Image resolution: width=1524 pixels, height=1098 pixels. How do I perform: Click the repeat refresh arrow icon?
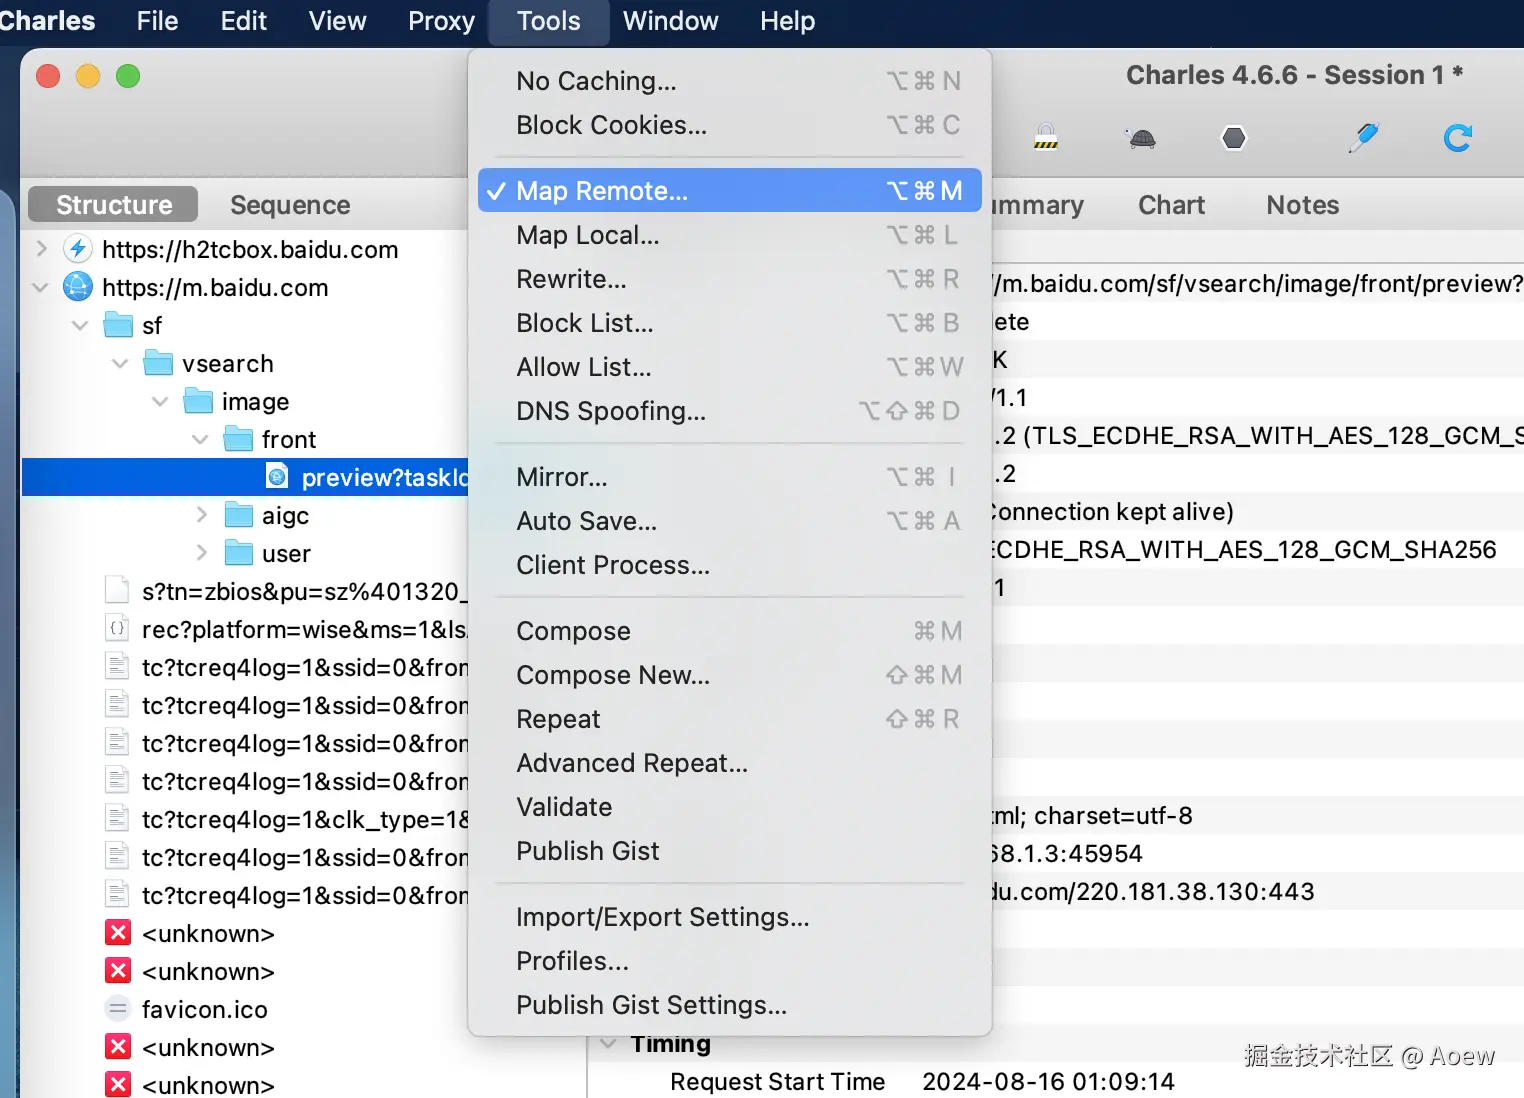pyautogui.click(x=1458, y=137)
